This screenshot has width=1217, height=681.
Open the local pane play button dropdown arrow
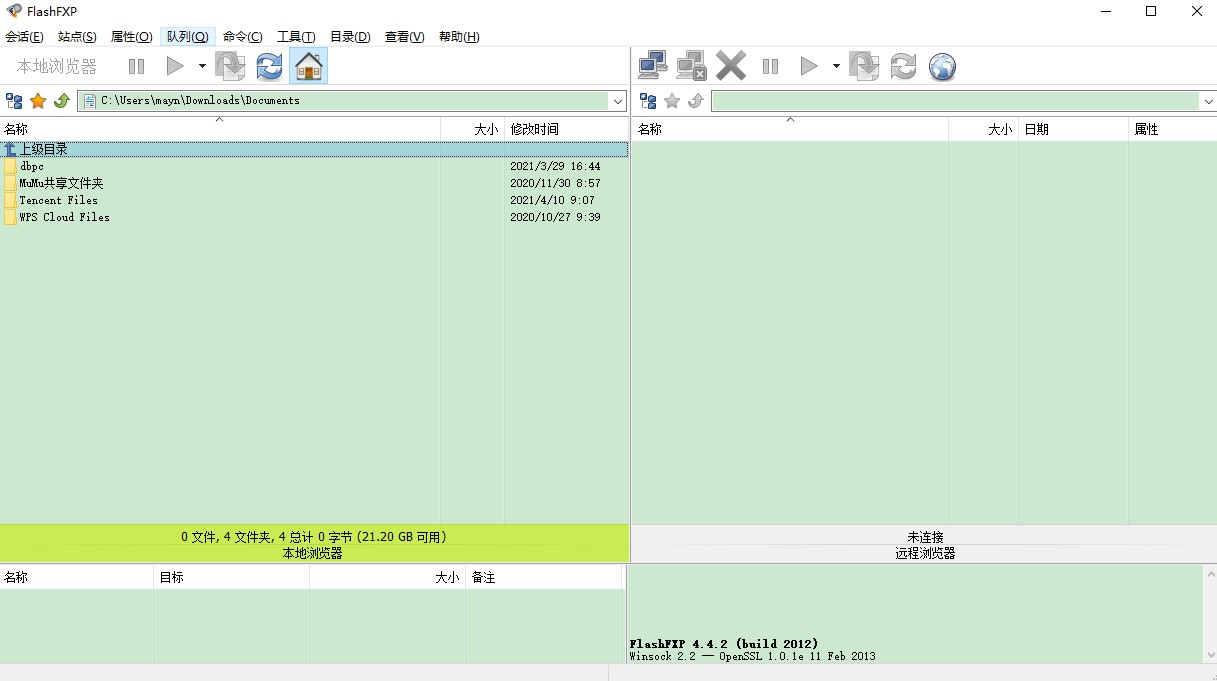(202, 67)
